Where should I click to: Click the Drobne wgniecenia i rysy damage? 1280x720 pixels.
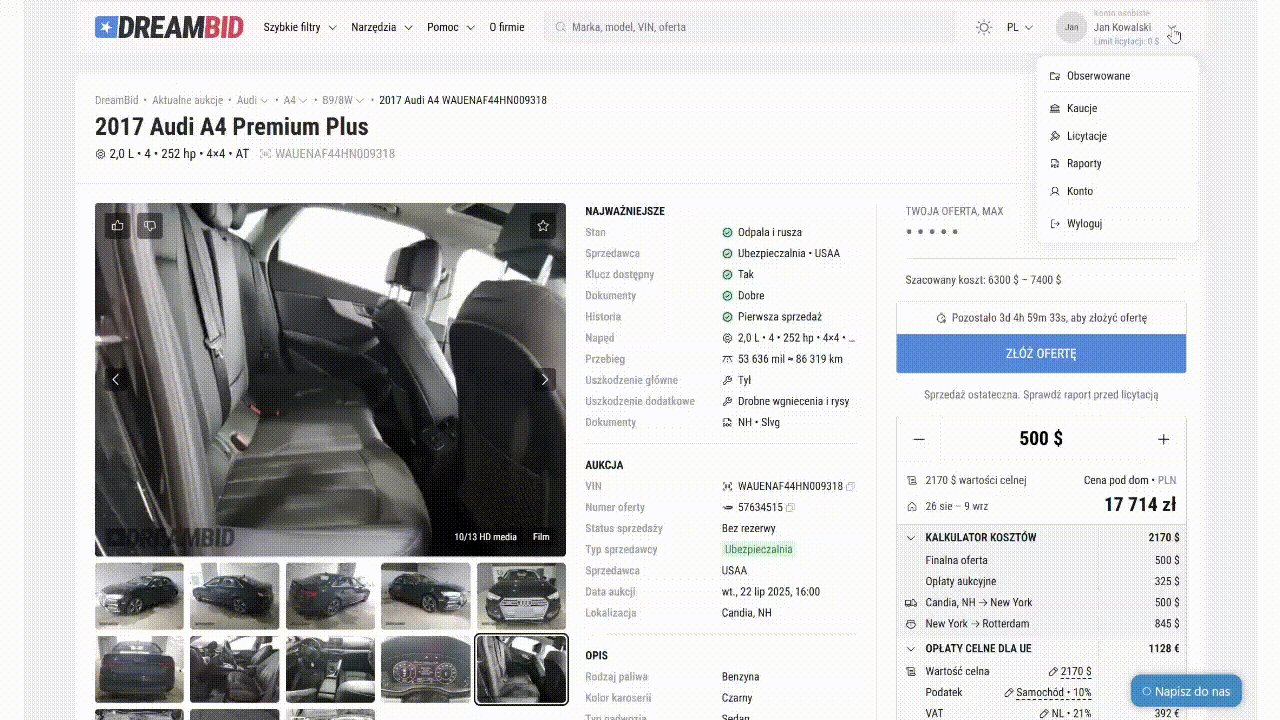[794, 401]
